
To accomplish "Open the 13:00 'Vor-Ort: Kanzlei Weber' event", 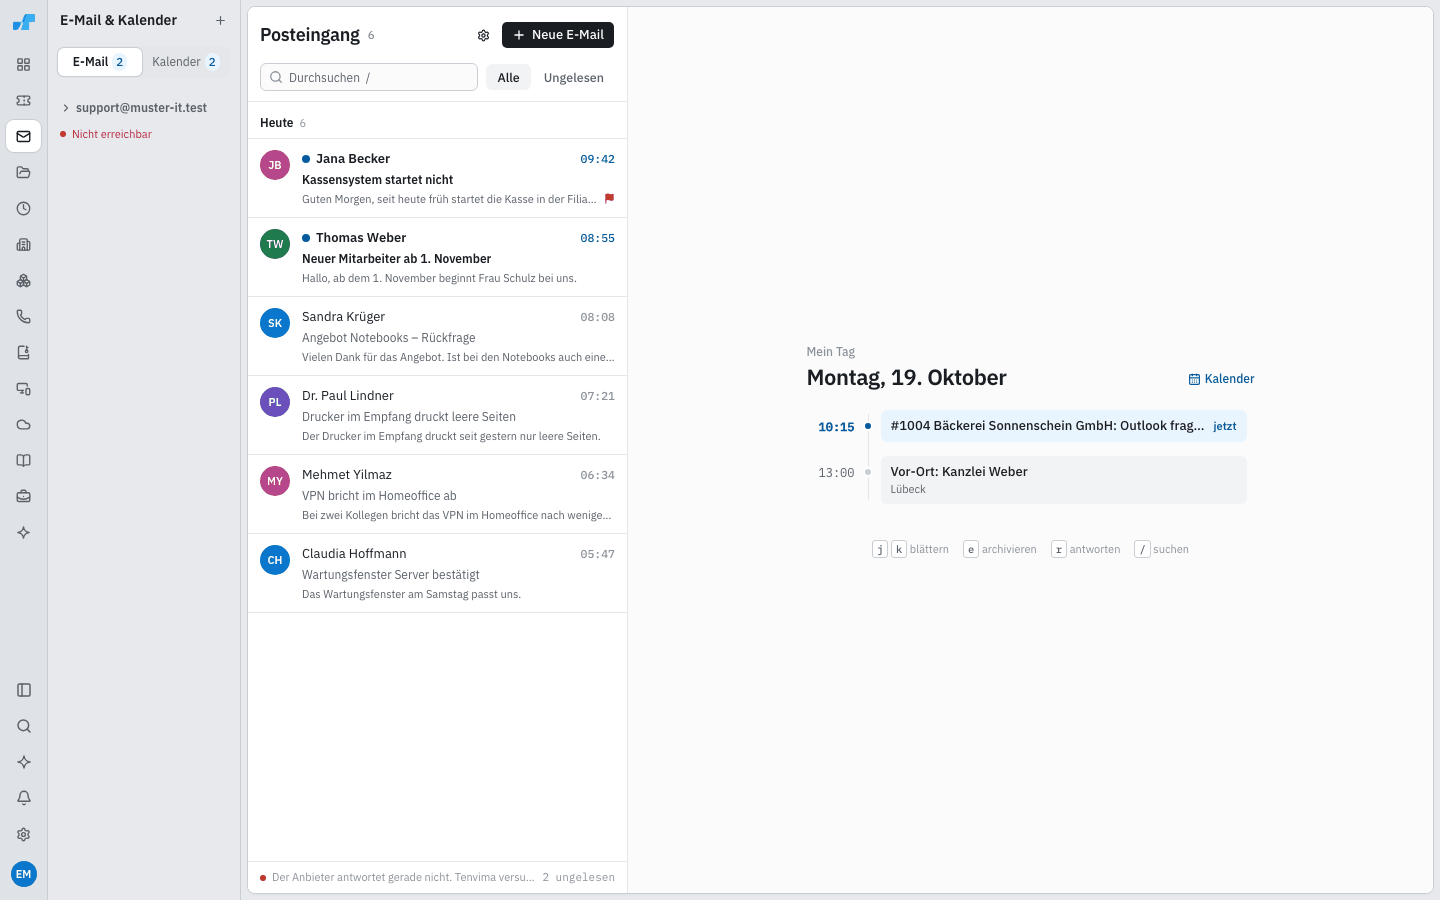I will (1064, 480).
